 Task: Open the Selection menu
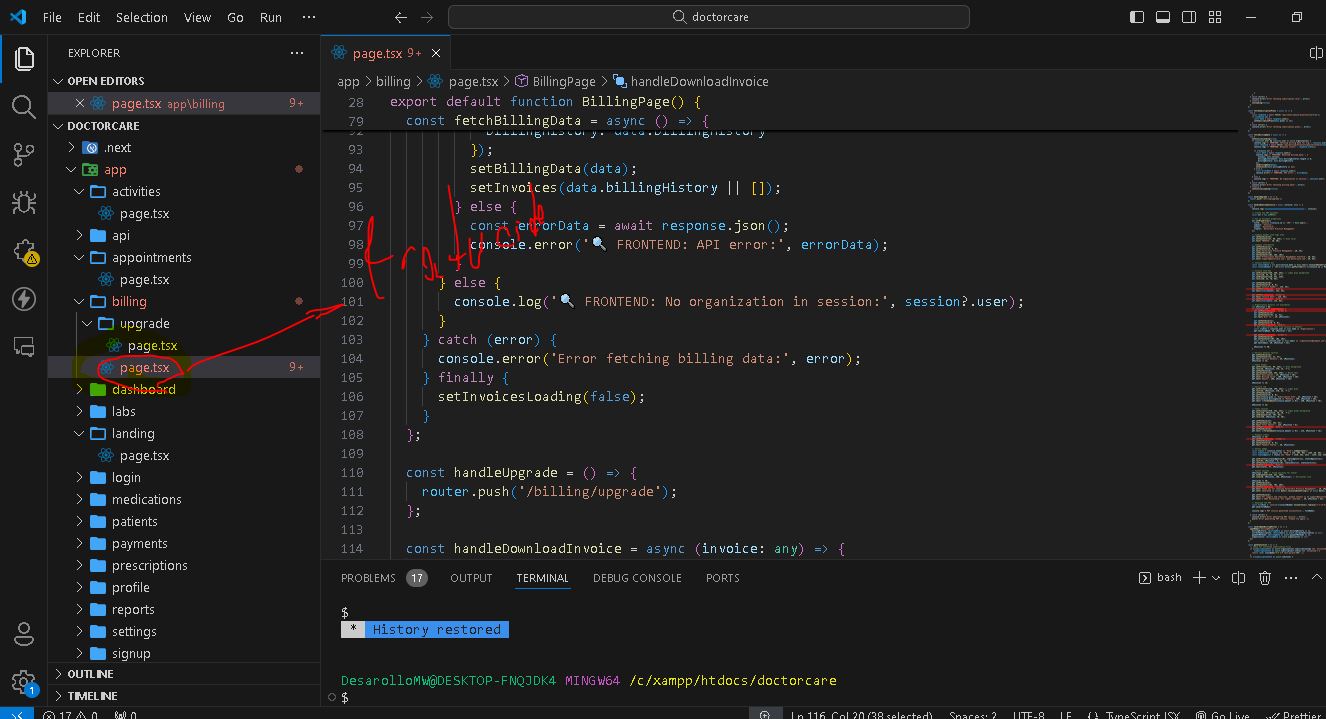[141, 17]
